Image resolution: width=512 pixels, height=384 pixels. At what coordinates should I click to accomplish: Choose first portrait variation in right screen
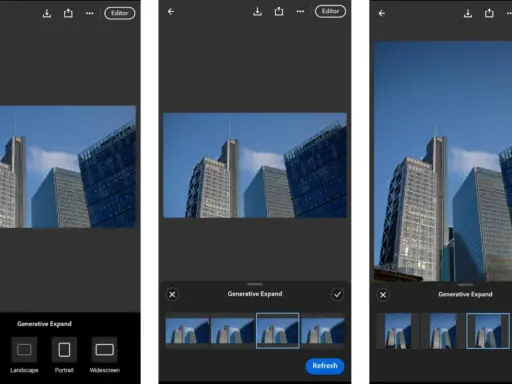click(398, 331)
